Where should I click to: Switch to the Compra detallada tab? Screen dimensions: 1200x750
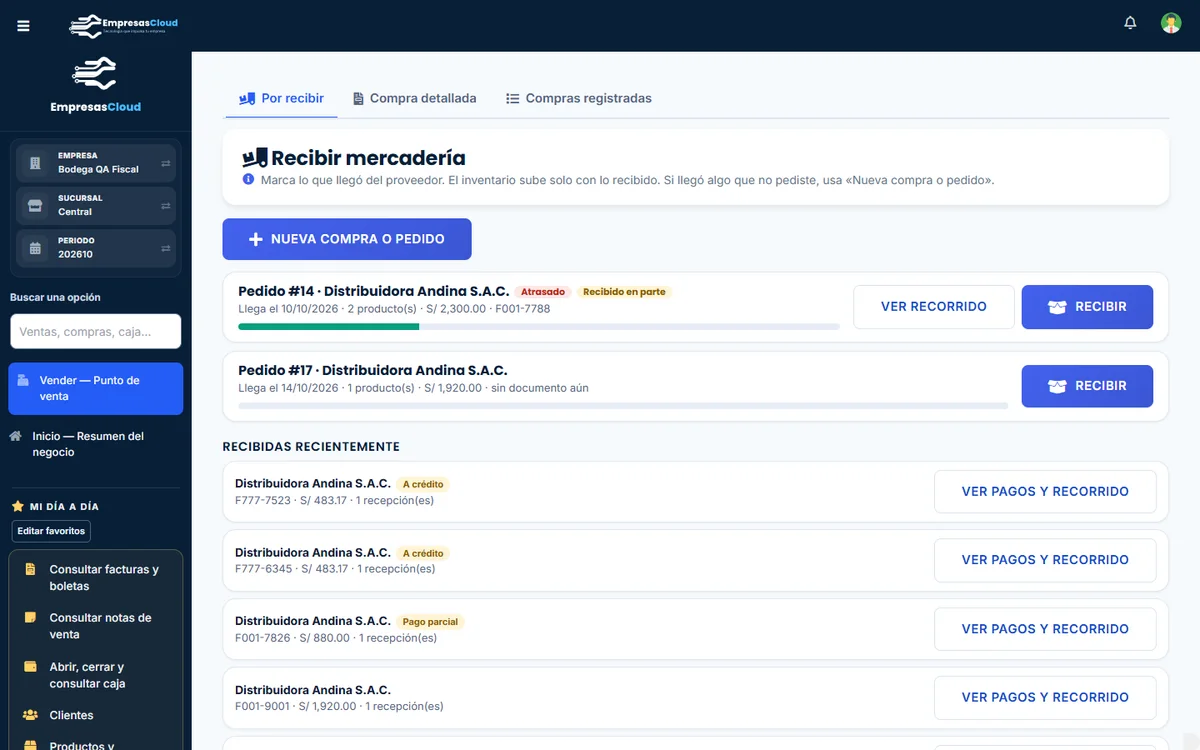pos(414,98)
